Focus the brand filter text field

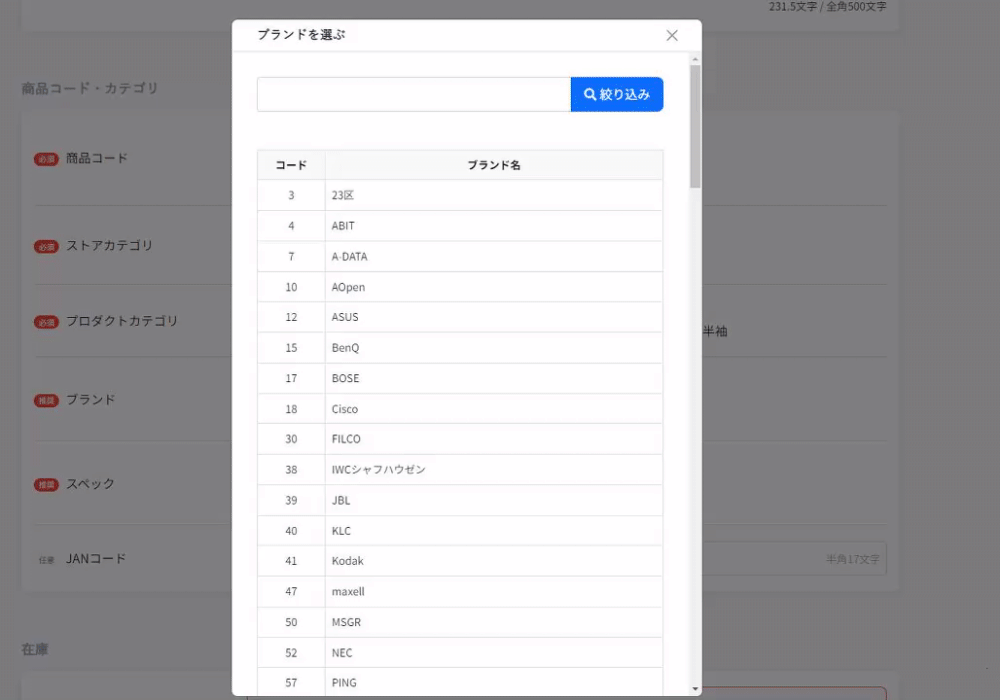point(414,94)
